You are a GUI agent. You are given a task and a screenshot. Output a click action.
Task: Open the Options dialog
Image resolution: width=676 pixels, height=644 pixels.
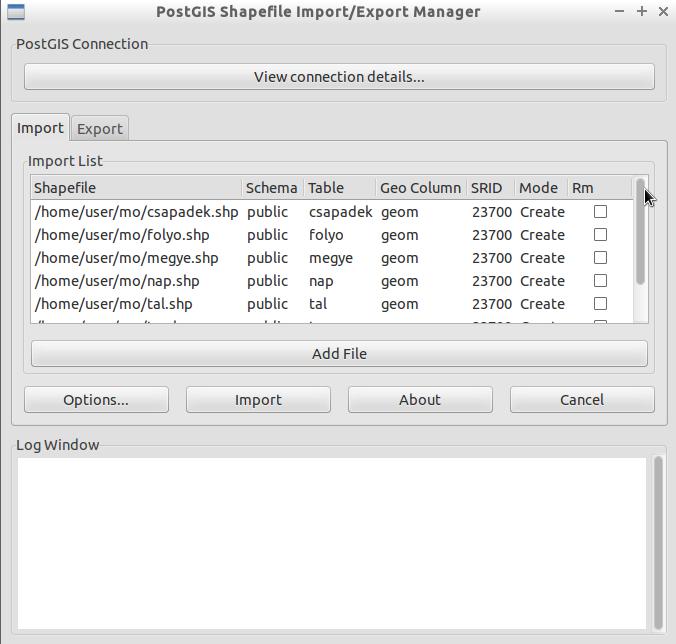96,400
